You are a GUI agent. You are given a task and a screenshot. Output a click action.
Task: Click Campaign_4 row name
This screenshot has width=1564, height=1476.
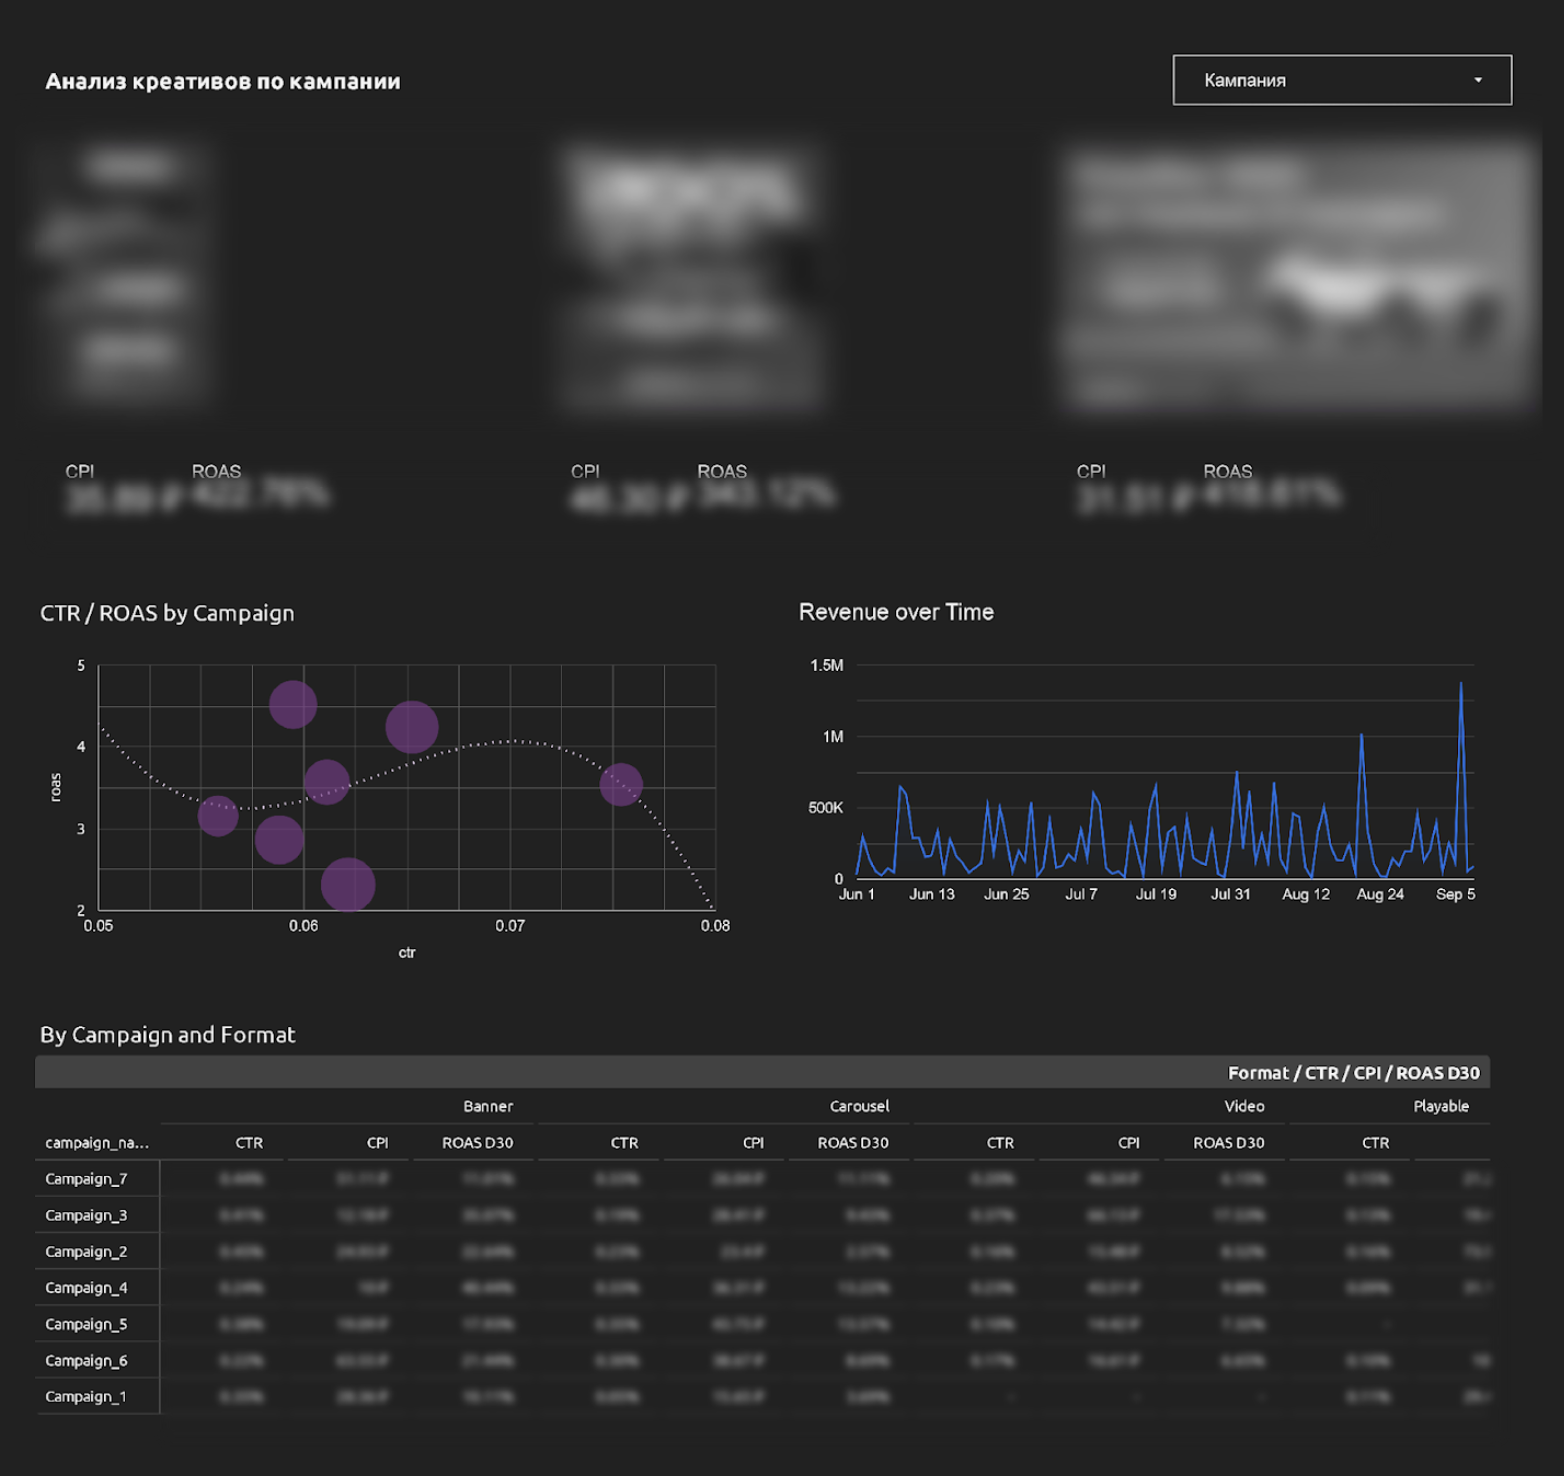(x=86, y=1288)
